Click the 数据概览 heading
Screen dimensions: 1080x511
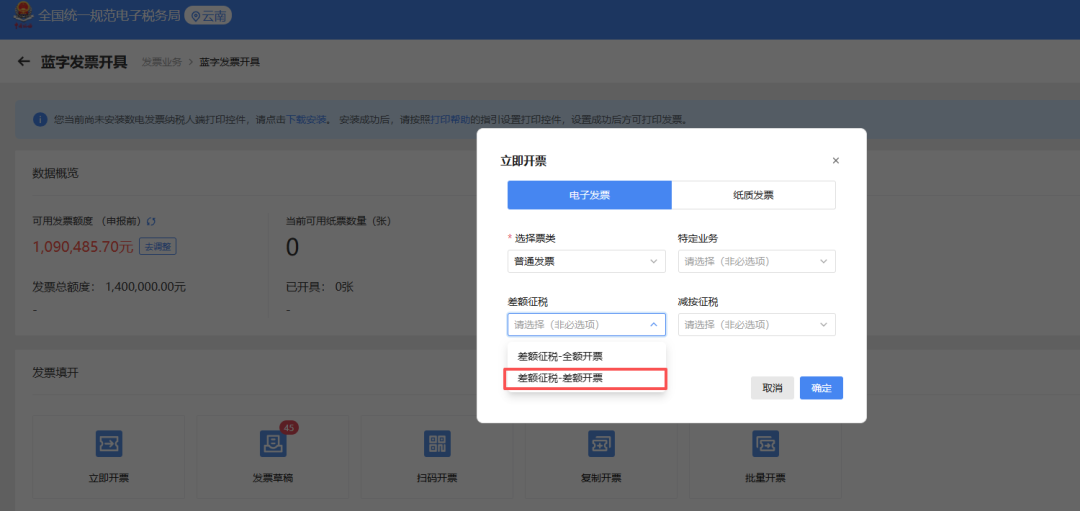pyautogui.click(x=55, y=173)
